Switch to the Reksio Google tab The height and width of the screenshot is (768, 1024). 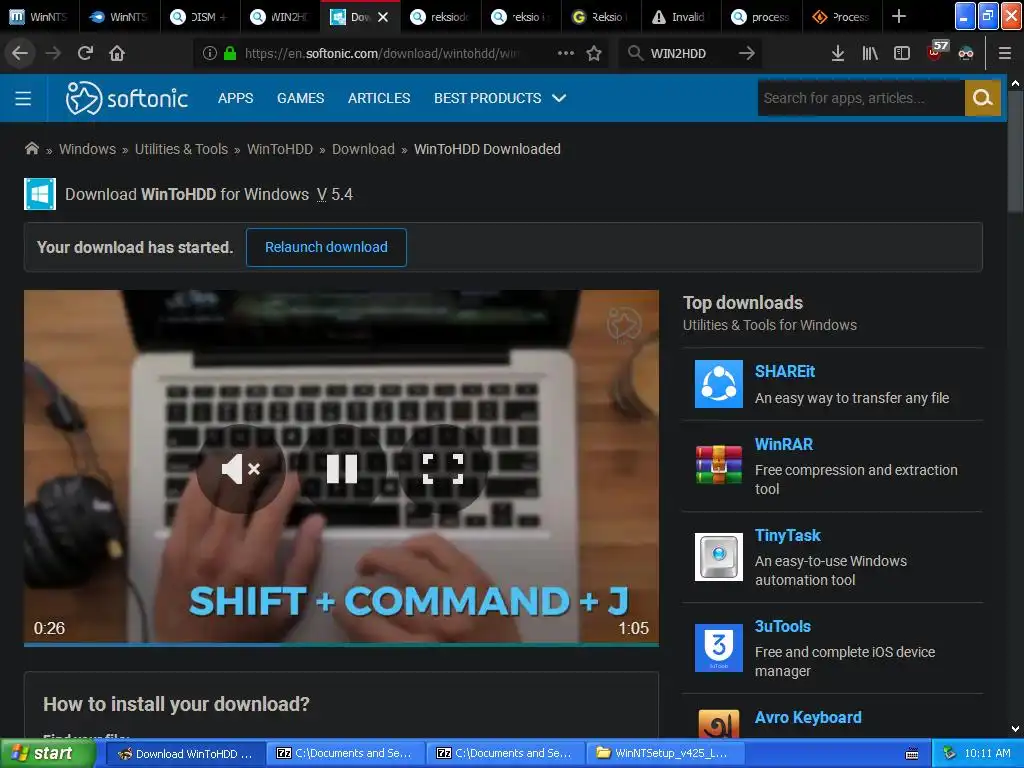(601, 16)
